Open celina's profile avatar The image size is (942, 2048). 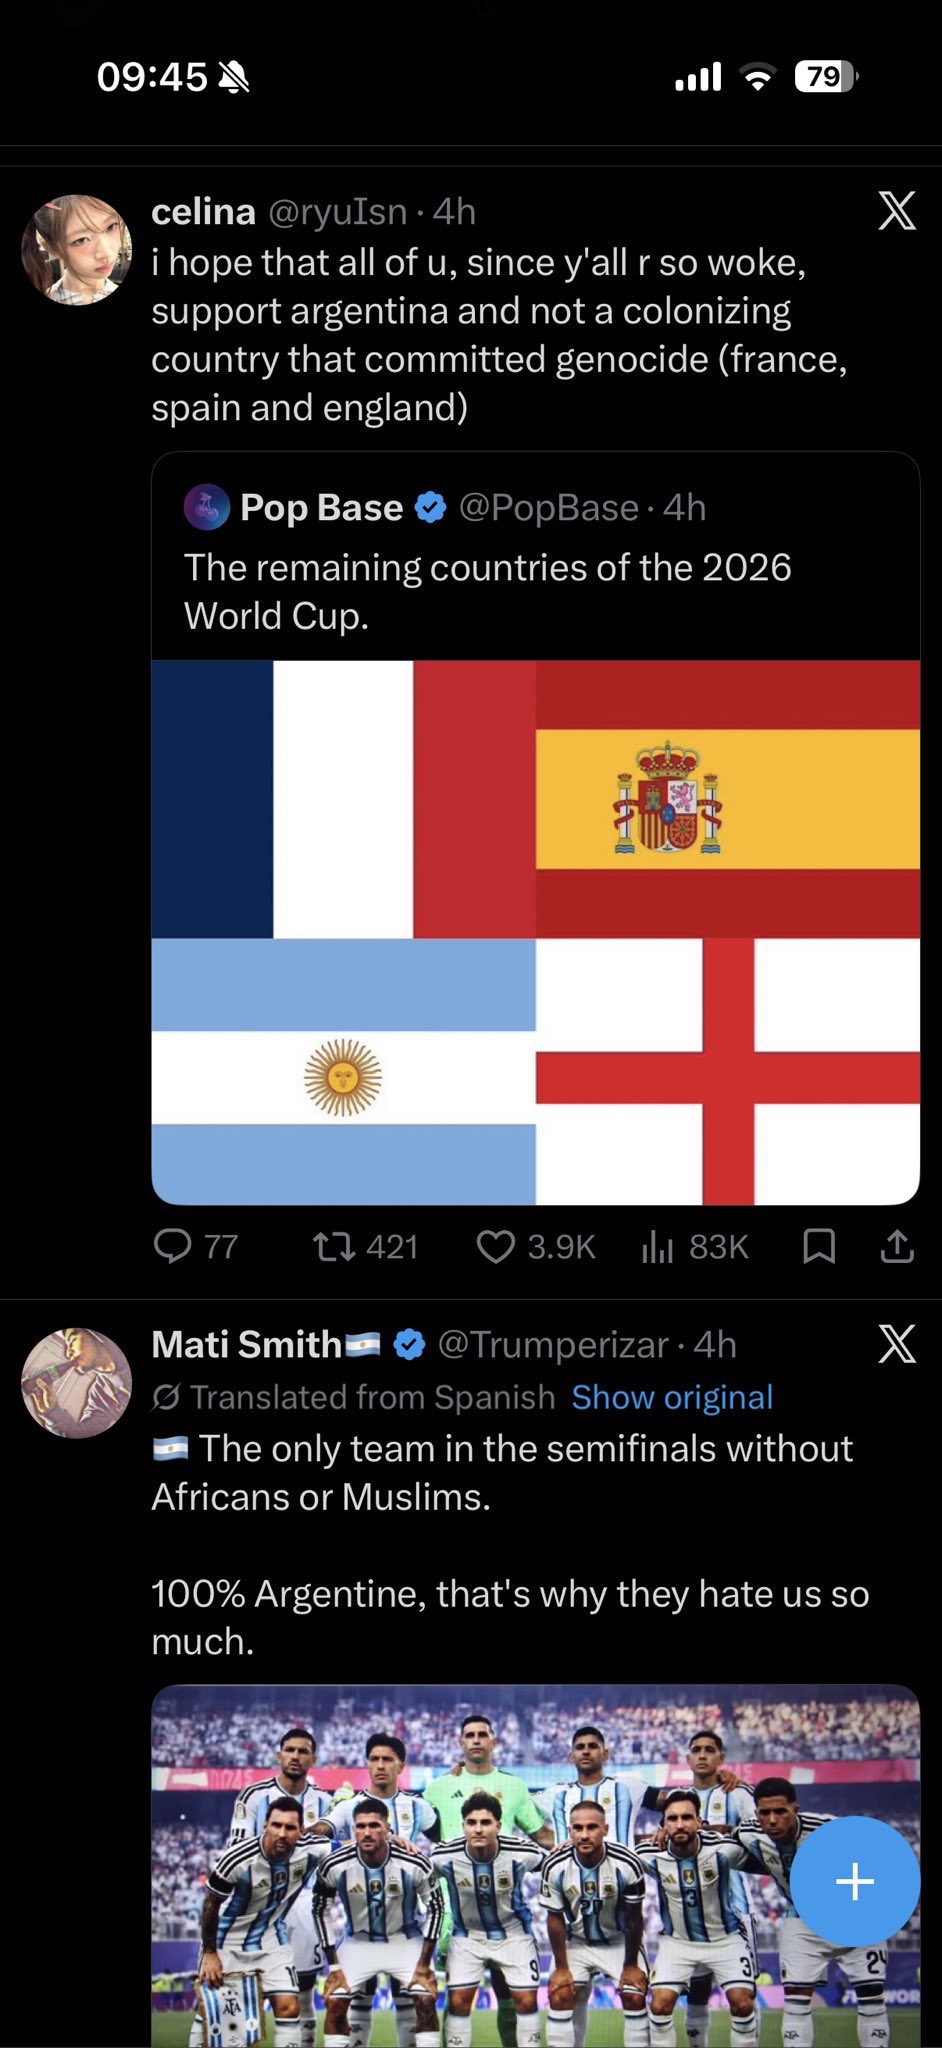pos(77,250)
